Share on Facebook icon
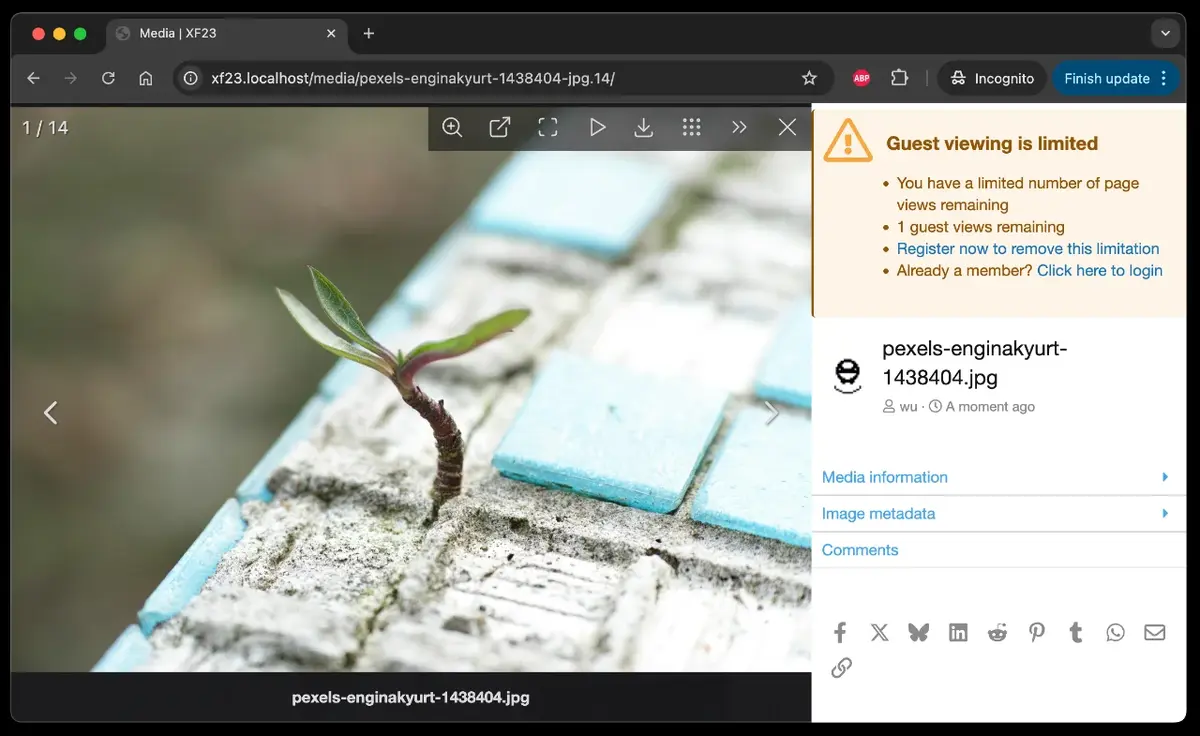1200x736 pixels. 840,632
